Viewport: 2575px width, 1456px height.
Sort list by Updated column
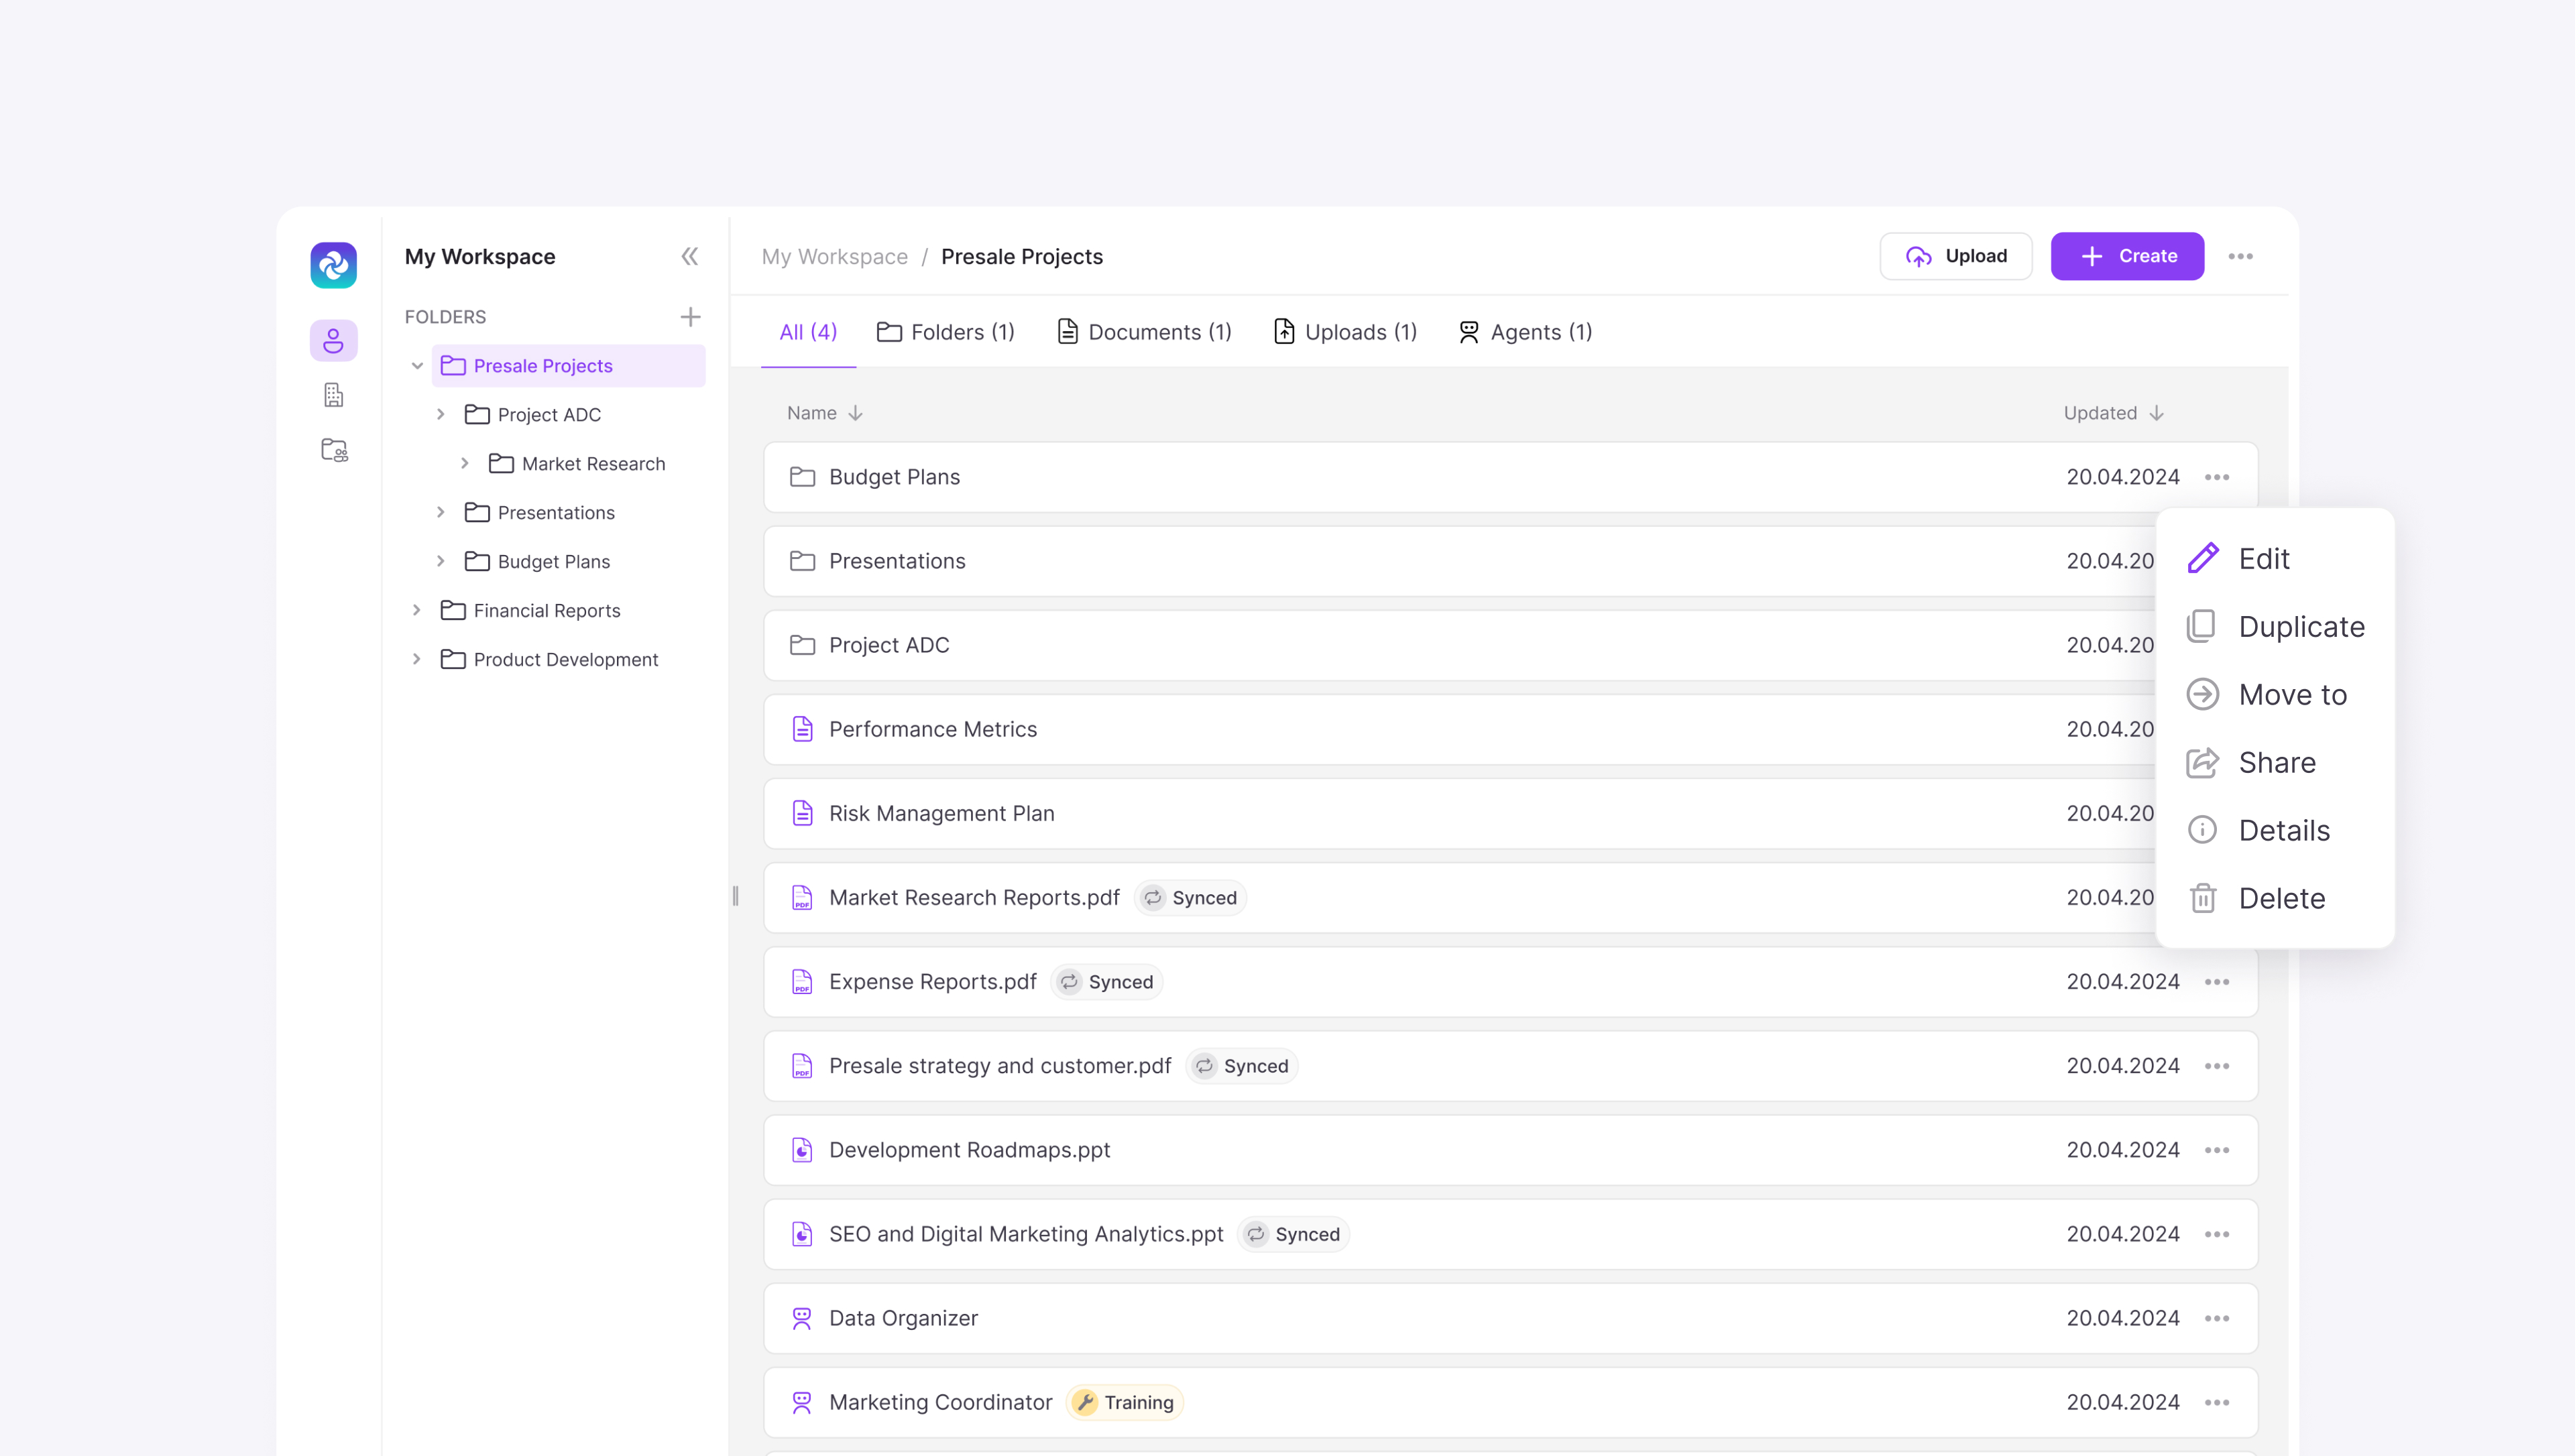2113,413
